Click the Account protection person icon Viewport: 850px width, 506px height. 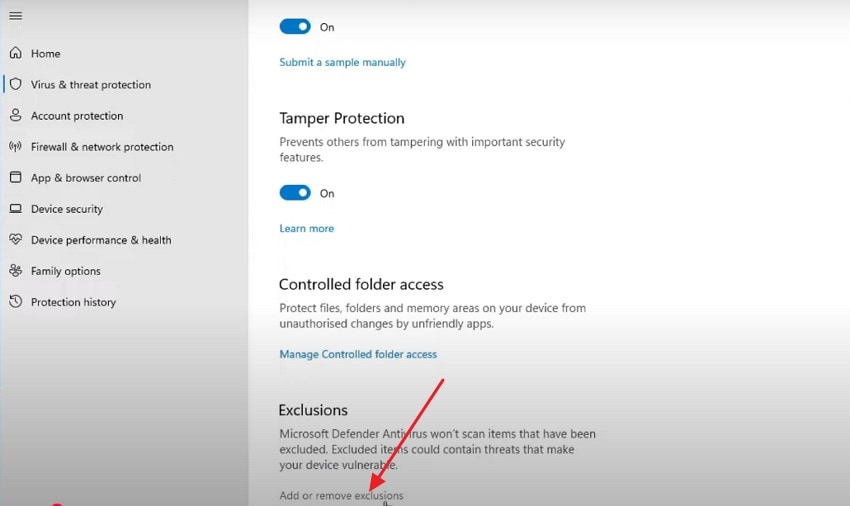pyautogui.click(x=15, y=116)
